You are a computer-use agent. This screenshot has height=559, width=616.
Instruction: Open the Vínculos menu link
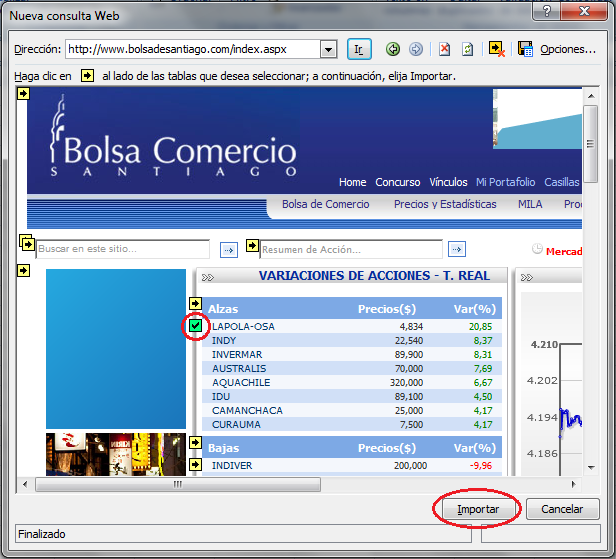coord(448,182)
